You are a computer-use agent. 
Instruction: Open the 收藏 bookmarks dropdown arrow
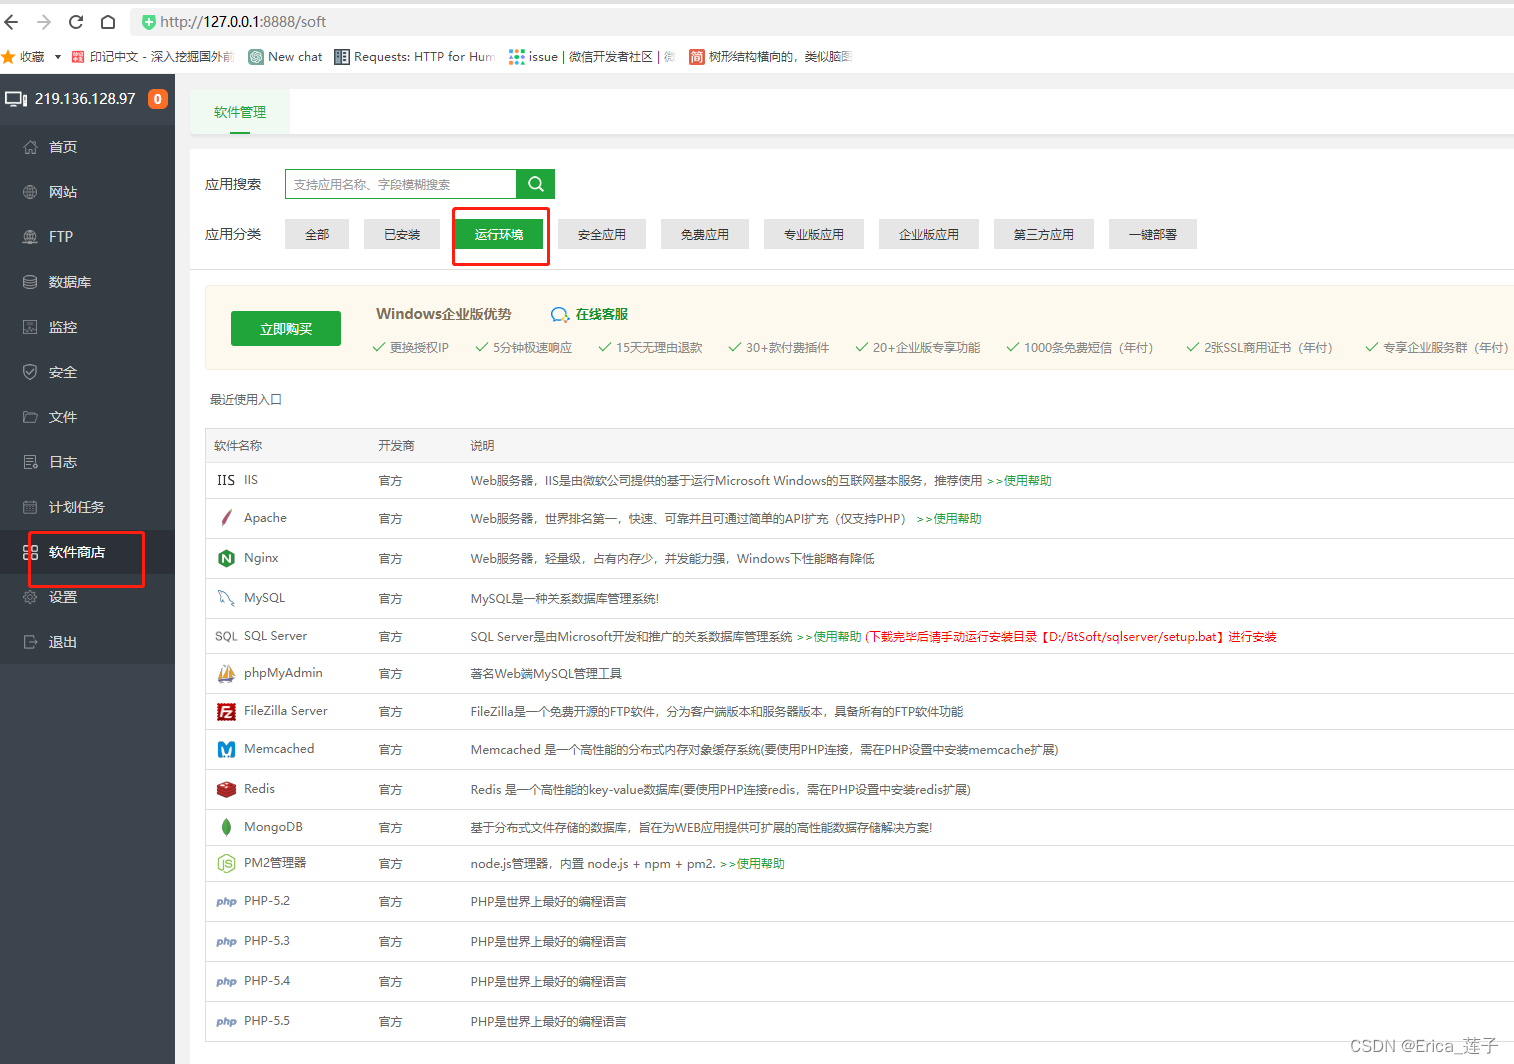tap(58, 57)
